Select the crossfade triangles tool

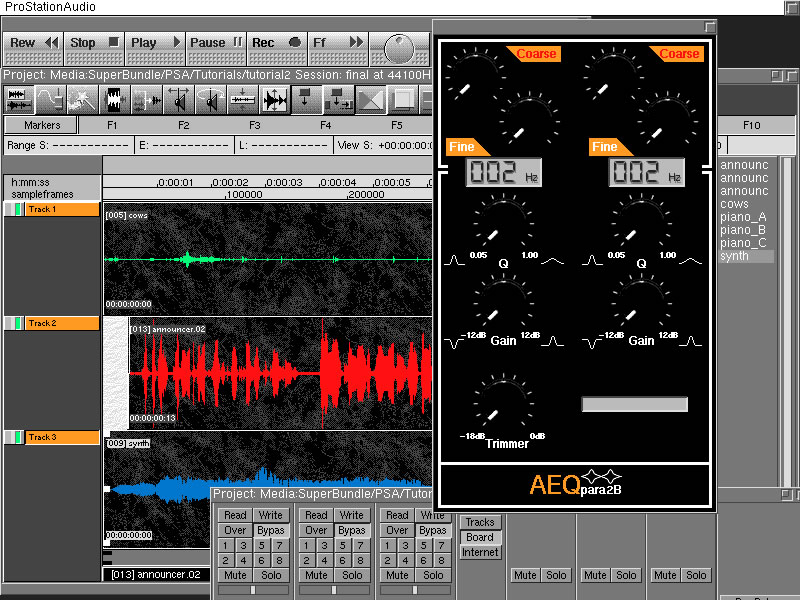point(371,99)
